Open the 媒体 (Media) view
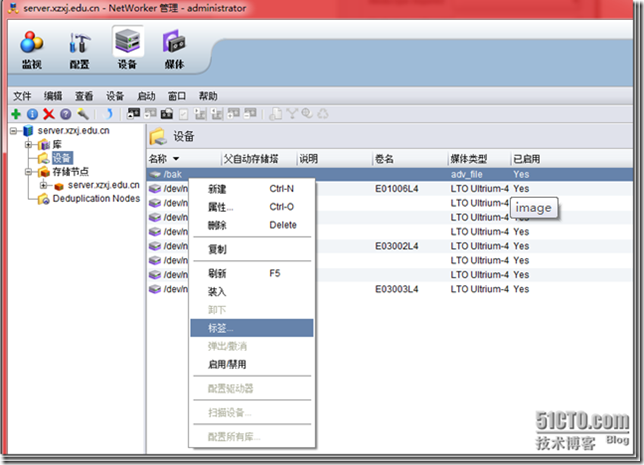Viewport: 644px width, 465px height. (174, 49)
